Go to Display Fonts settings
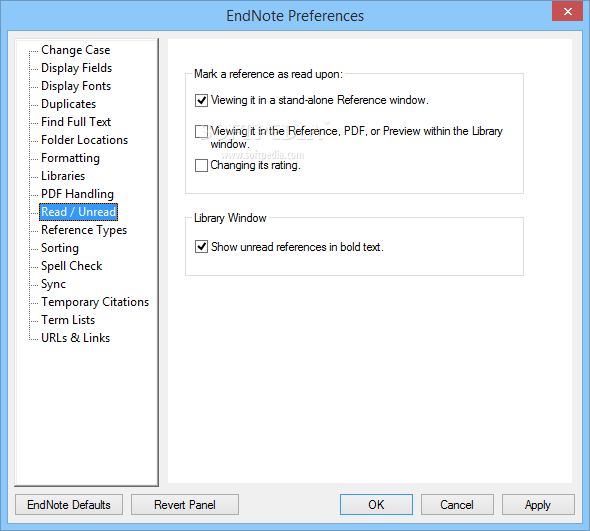This screenshot has height=531, width=590. (76, 86)
